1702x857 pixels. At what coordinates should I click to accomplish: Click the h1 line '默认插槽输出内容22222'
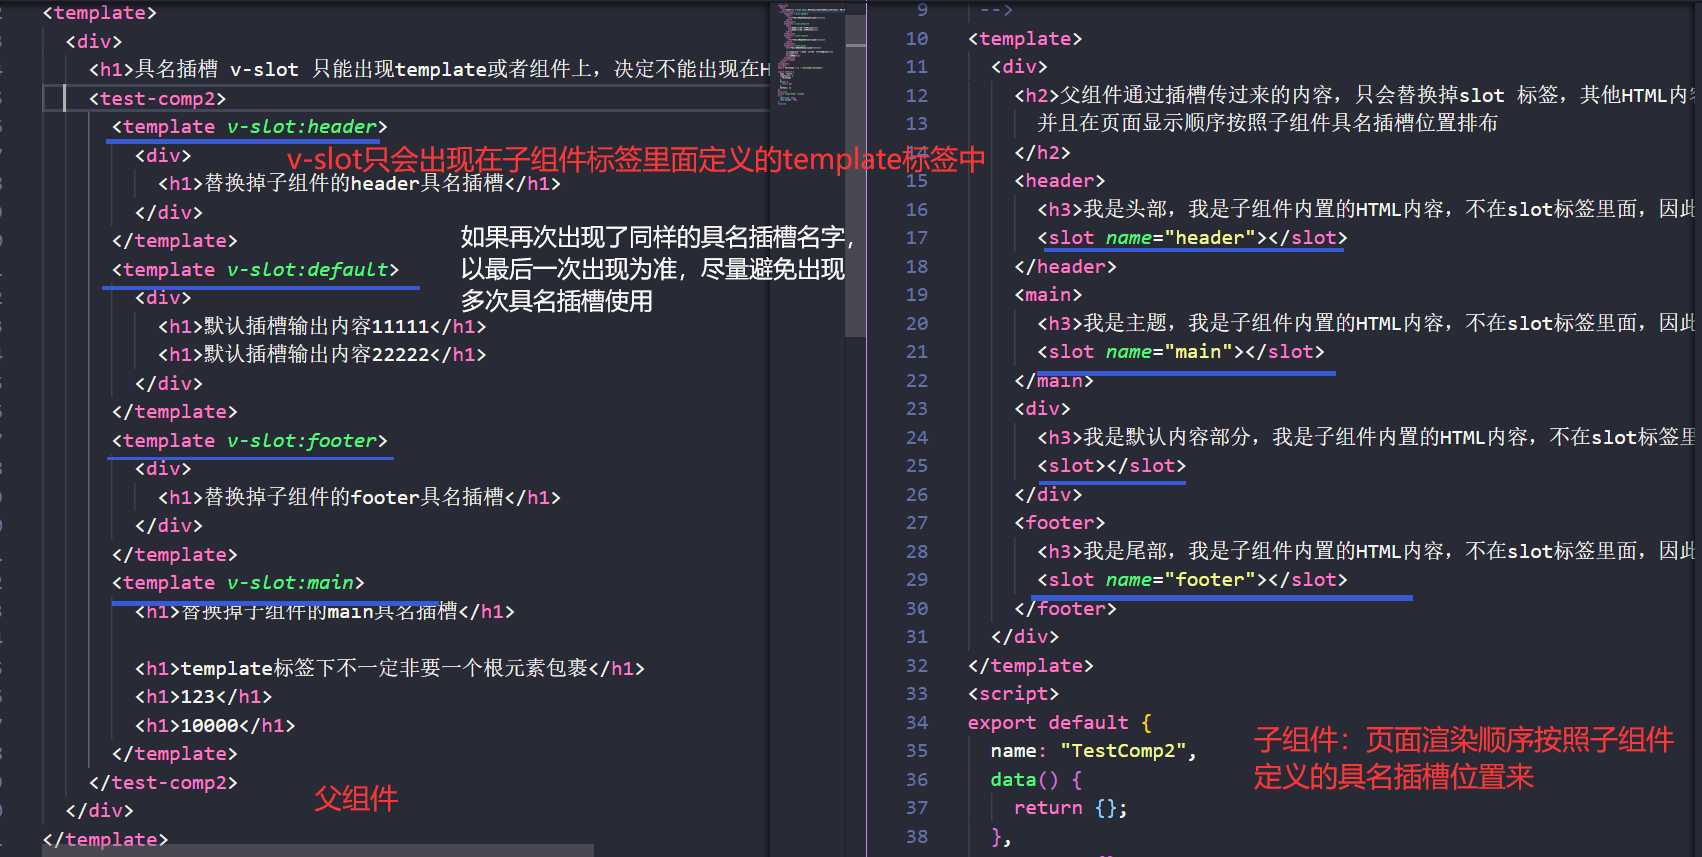tap(322, 355)
